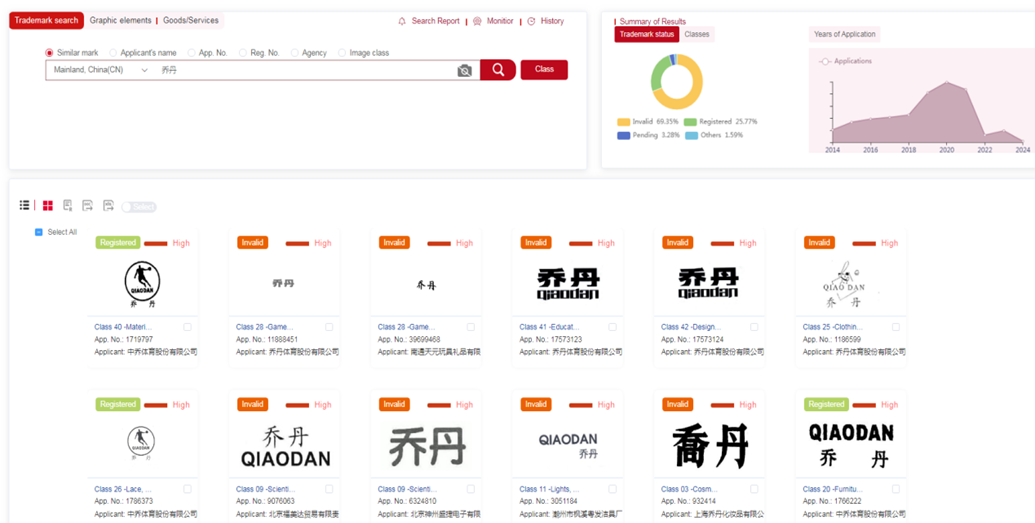Screen dimensions: 1035x523
Task: Select the Image class radio option
Action: pos(342,52)
